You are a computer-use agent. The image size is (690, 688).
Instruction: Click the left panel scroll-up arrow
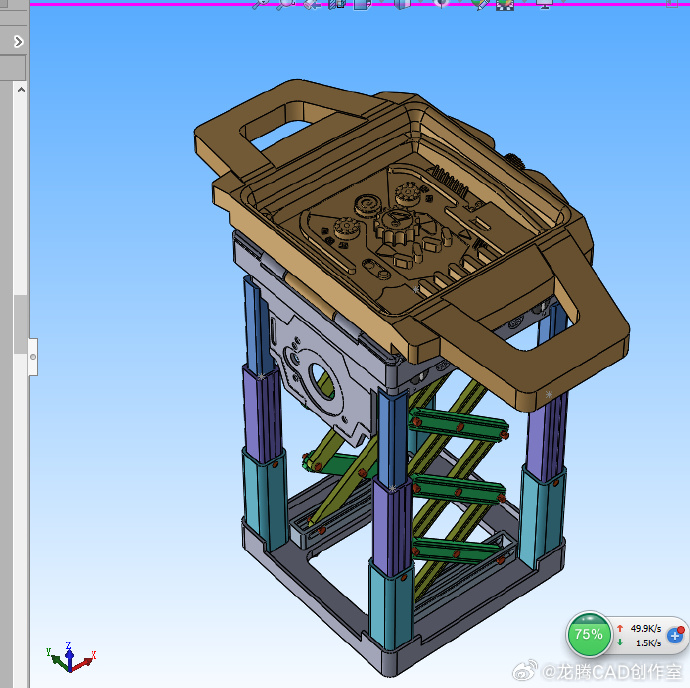[x=19, y=89]
